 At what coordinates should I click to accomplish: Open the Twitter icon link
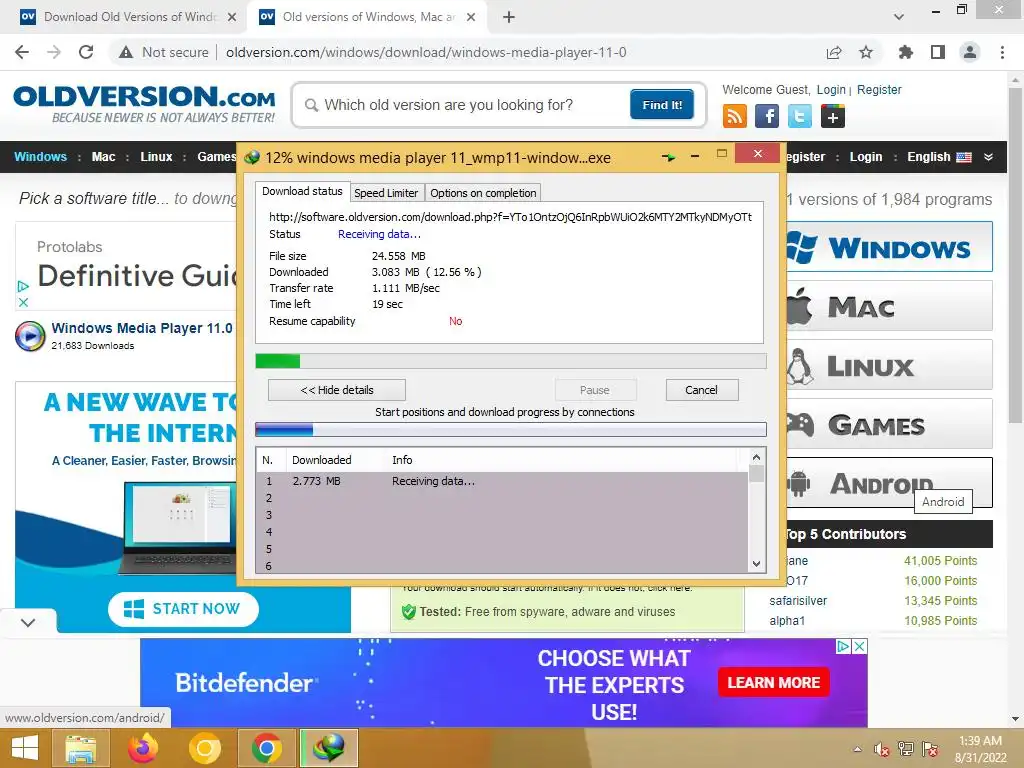(799, 117)
